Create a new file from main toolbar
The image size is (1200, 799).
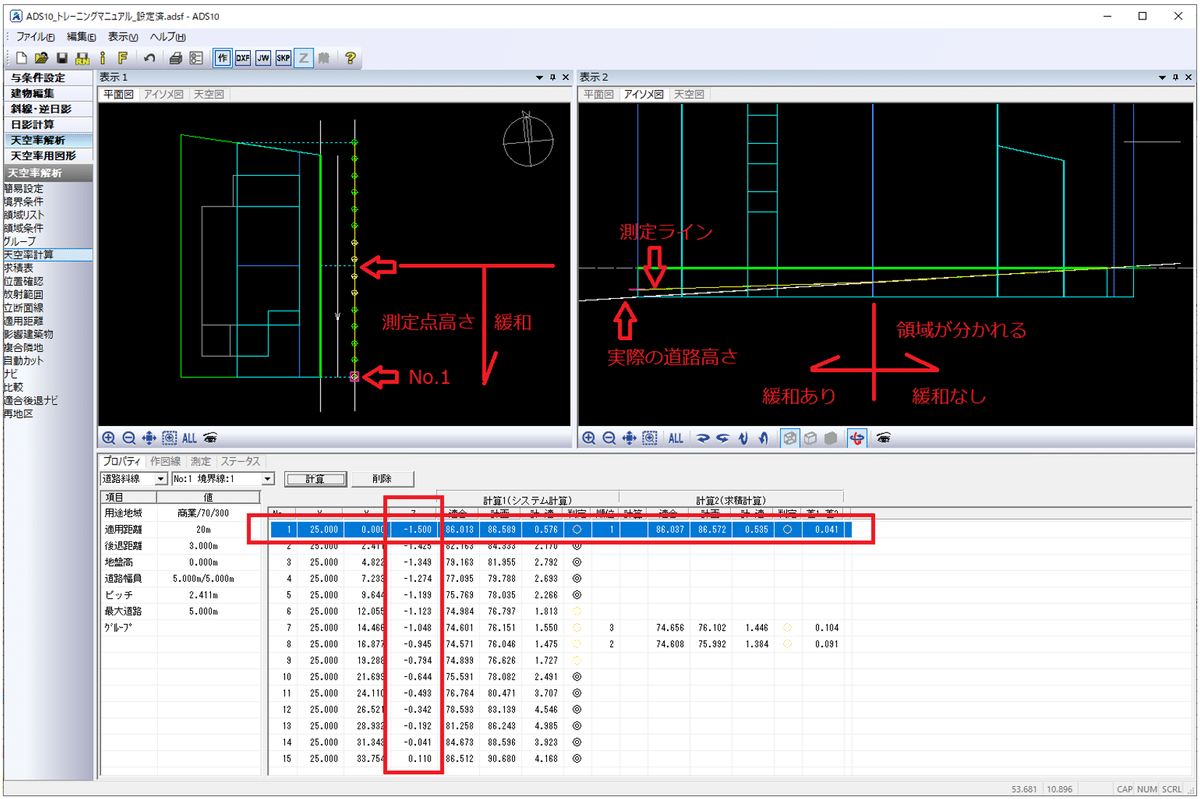(x=23, y=58)
